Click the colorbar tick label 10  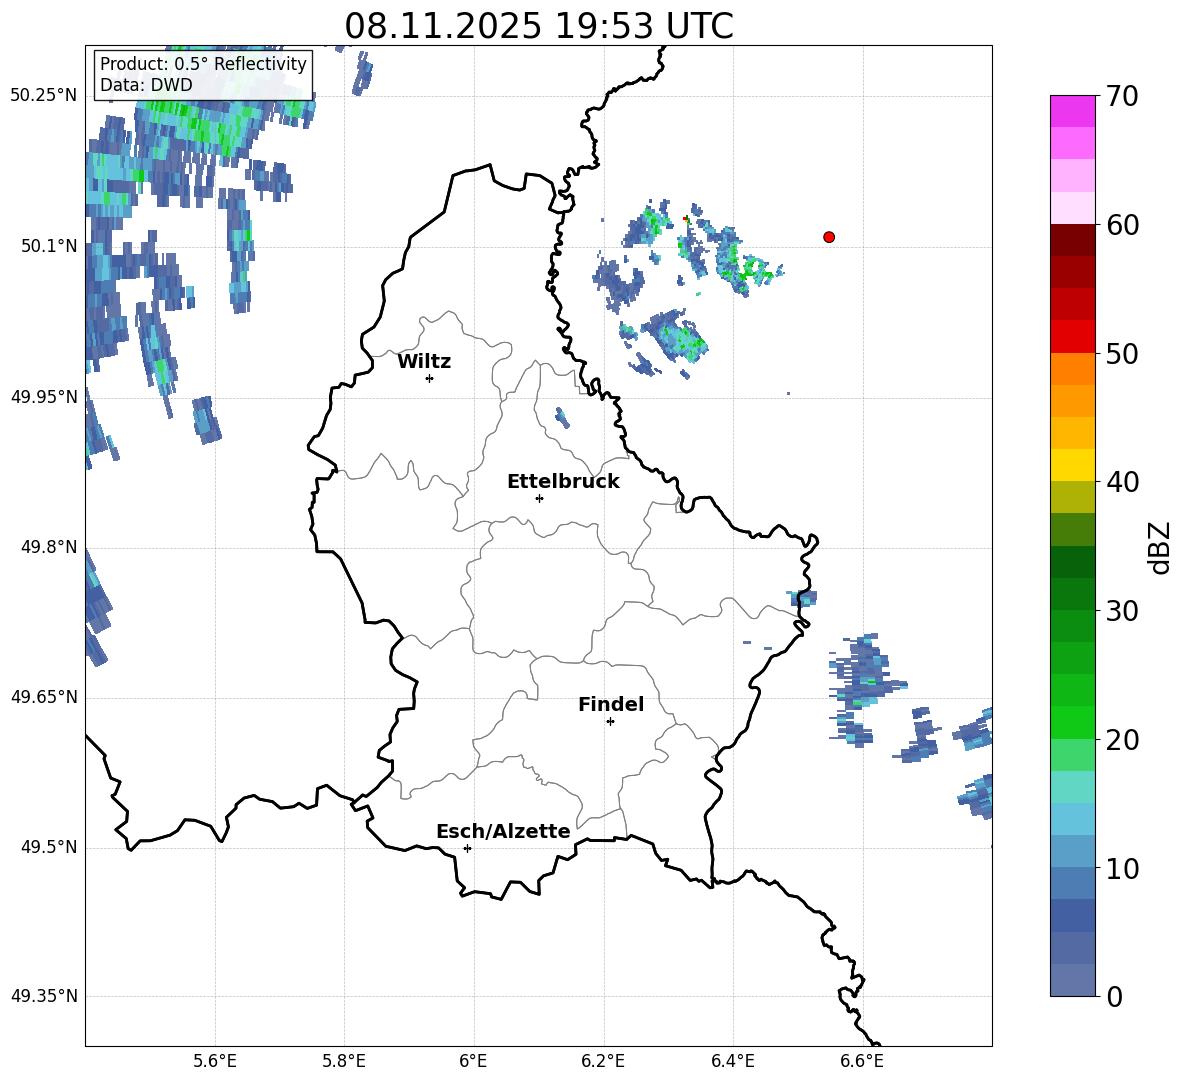1123,868
